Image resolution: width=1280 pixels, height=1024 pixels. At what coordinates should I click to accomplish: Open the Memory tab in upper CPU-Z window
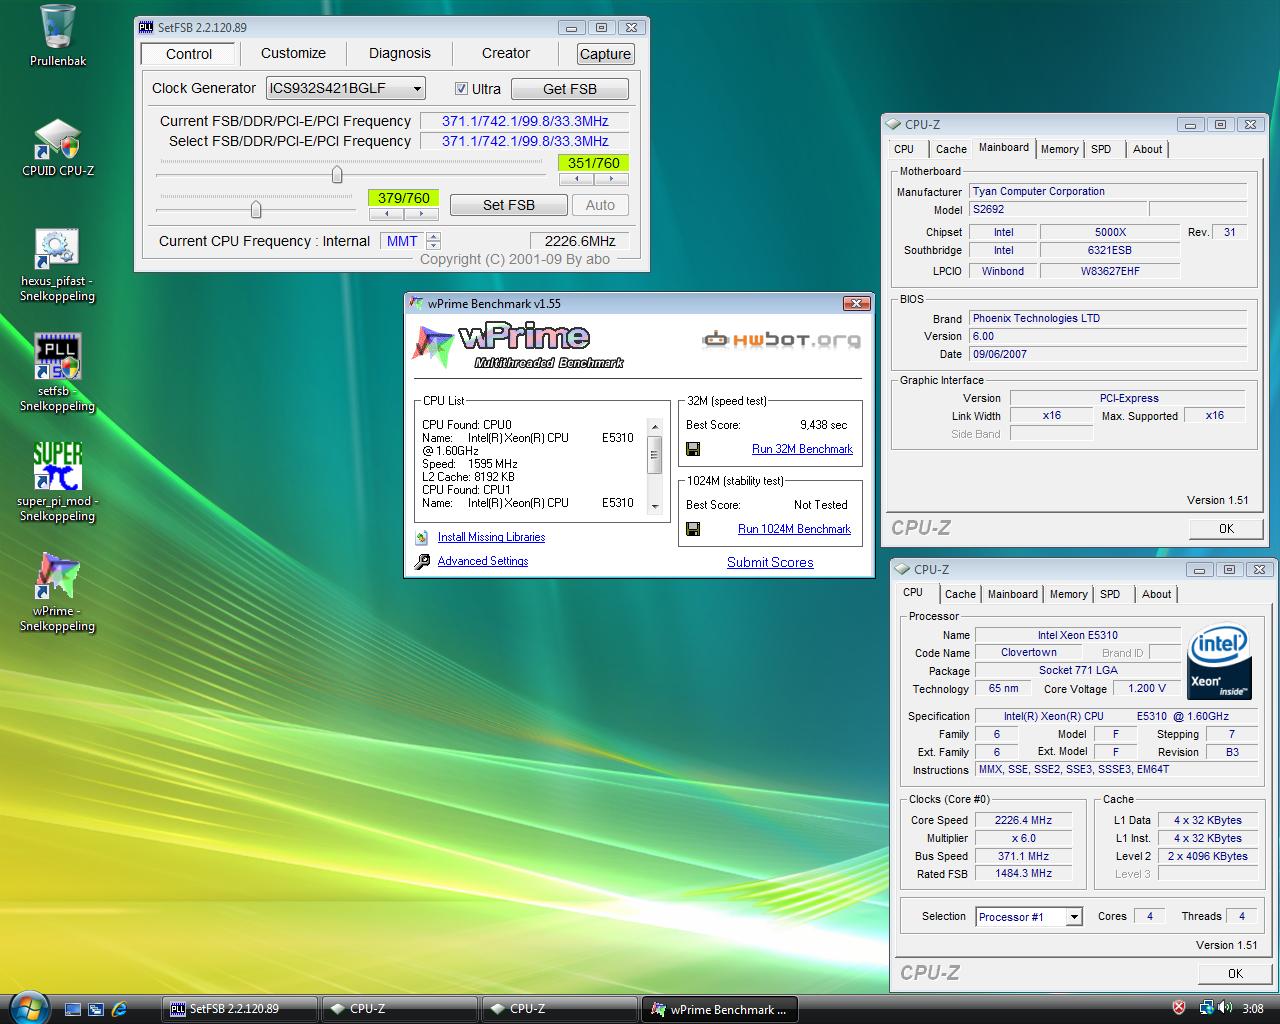[x=1059, y=149]
